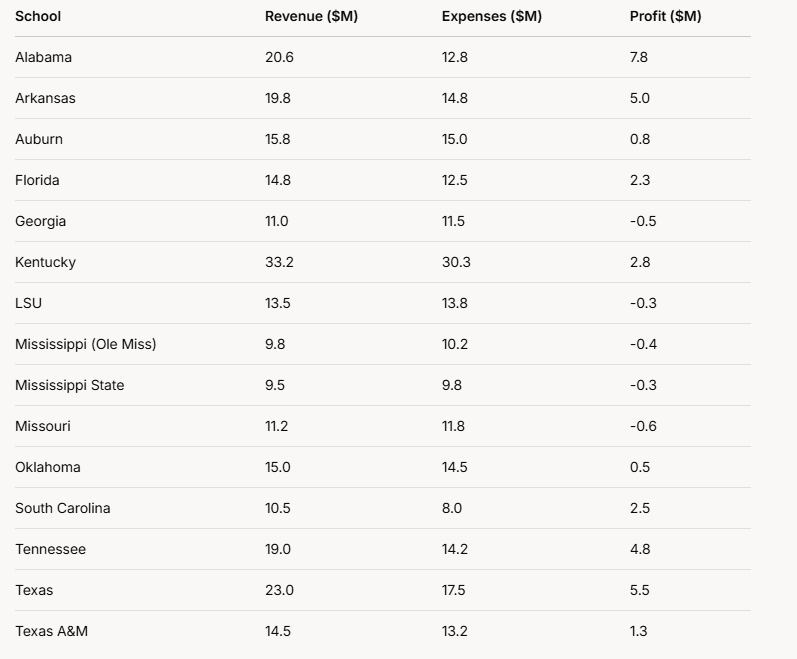Click Arkansas revenue cell showing 19.8
797x659 pixels.
click(278, 98)
